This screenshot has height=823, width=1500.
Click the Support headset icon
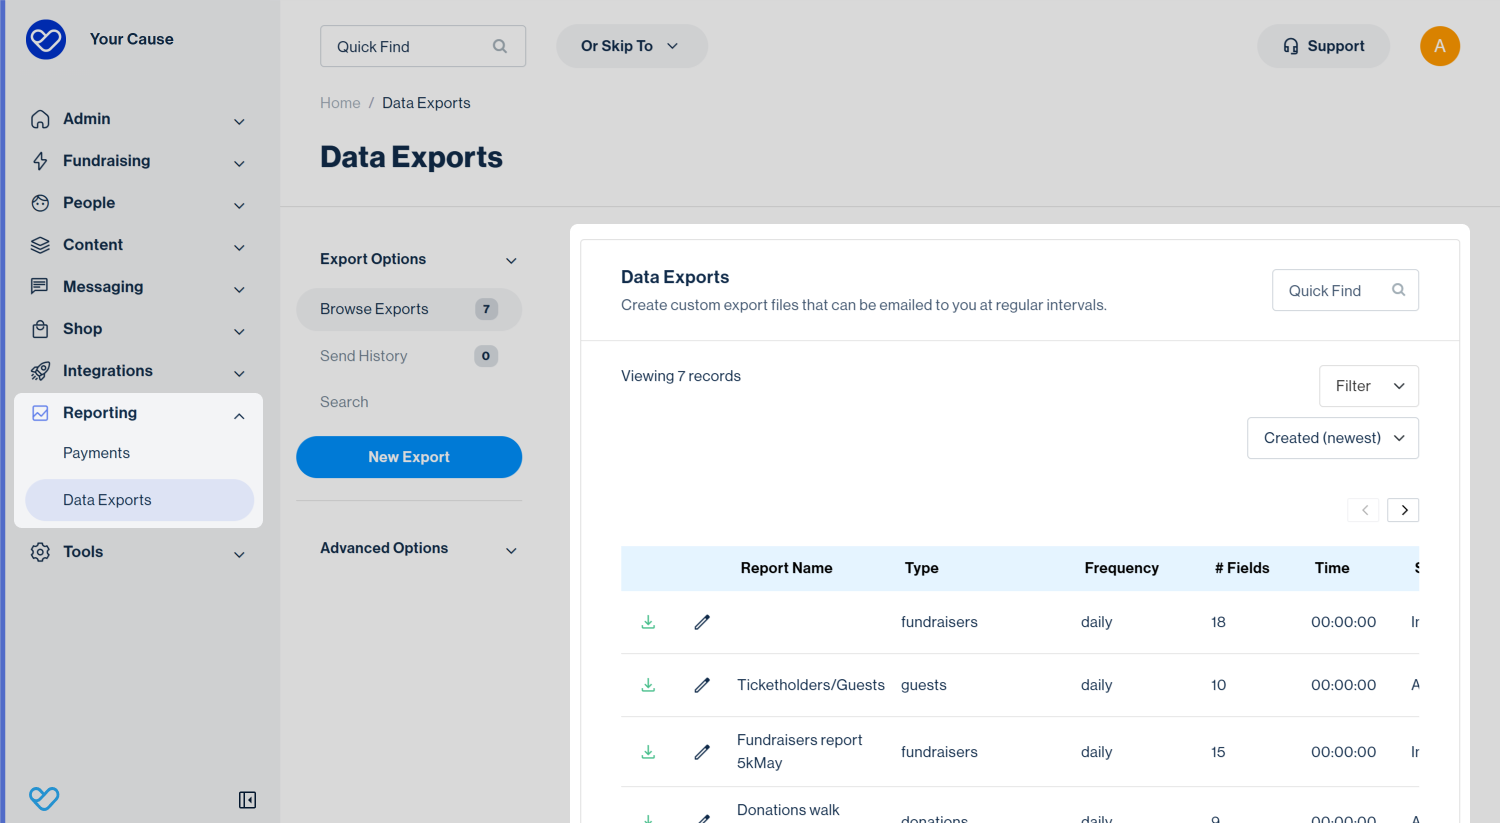pyautogui.click(x=1291, y=46)
